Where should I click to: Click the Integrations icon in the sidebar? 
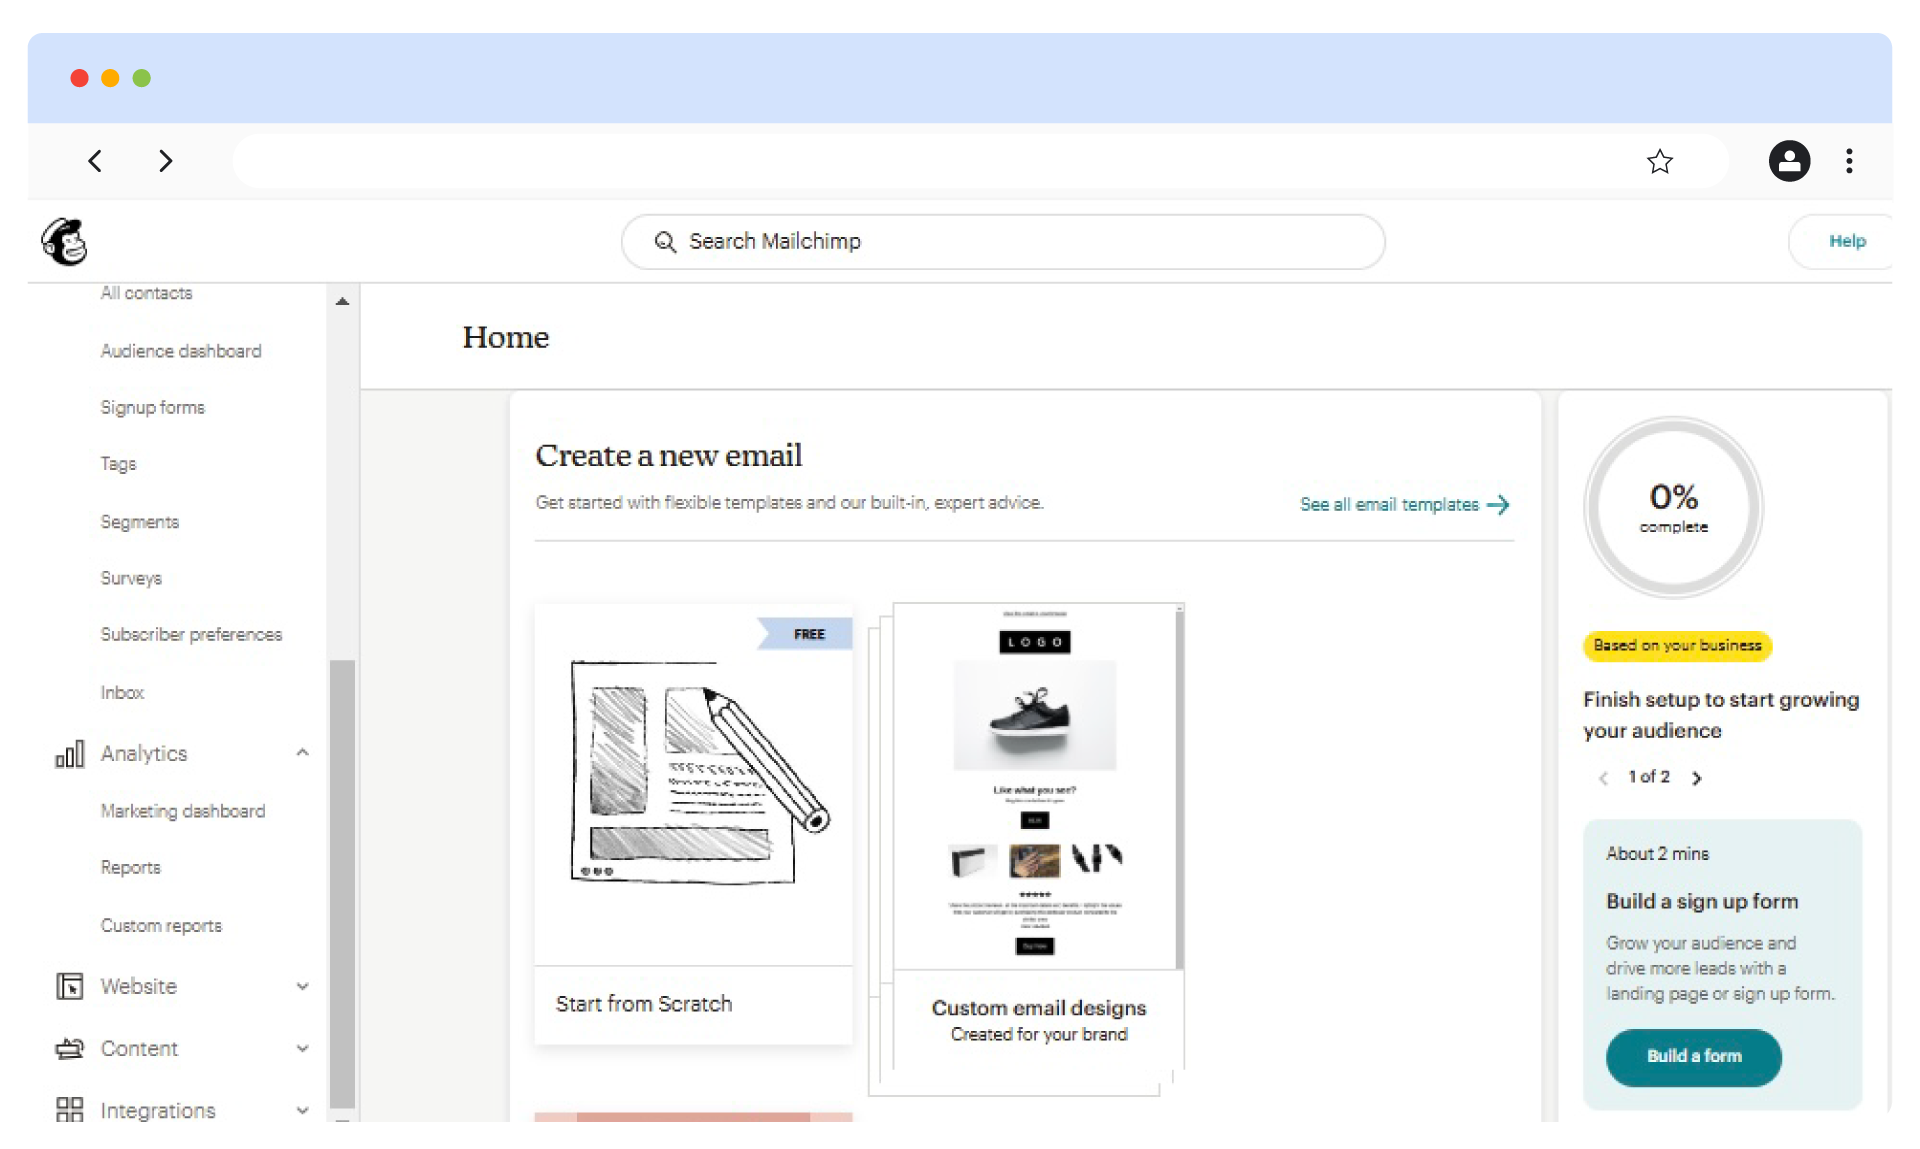69,1110
